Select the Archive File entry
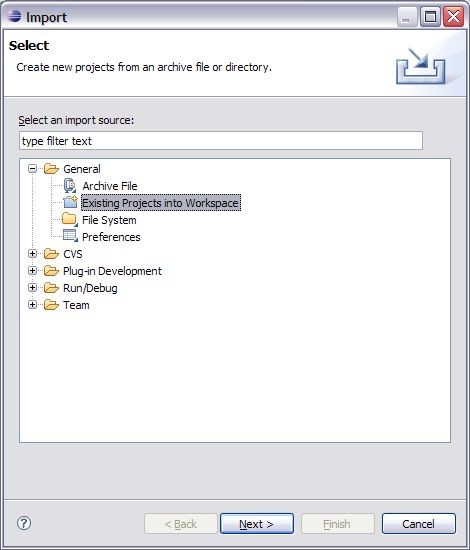The image size is (470, 550). (110, 186)
